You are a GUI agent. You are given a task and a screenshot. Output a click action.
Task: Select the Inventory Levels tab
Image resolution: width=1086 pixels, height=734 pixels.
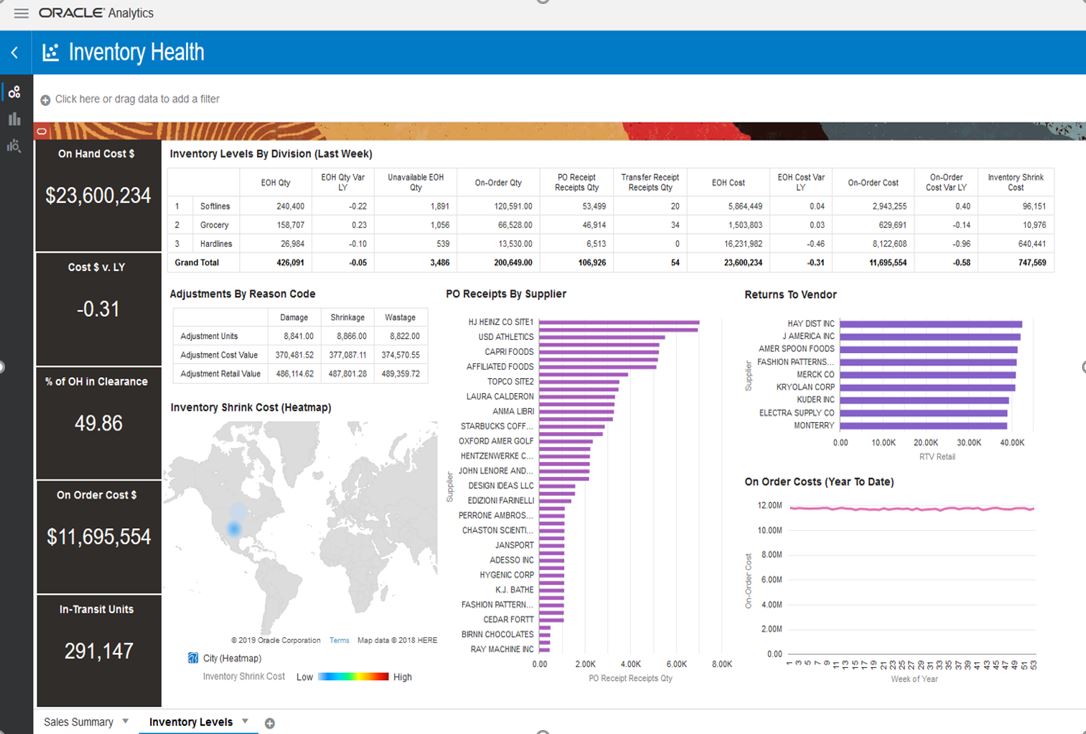[x=190, y=721]
